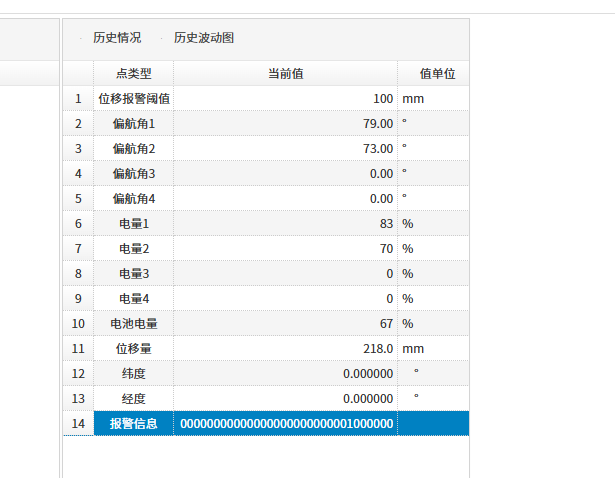615x478 pixels.
Task: Select the 电量3 row
Action: pyautogui.click(x=133, y=274)
